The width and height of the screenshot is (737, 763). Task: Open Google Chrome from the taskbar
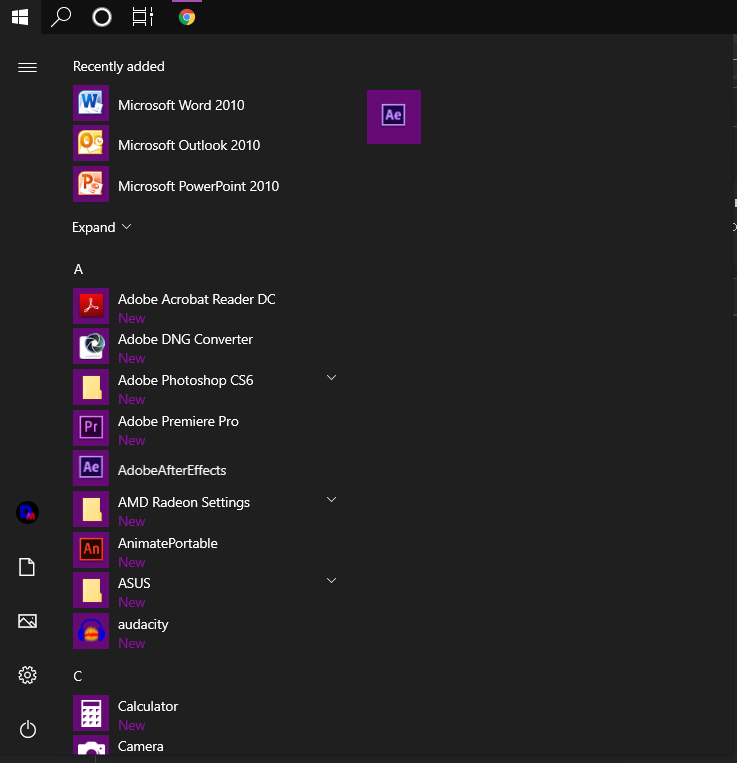point(186,17)
